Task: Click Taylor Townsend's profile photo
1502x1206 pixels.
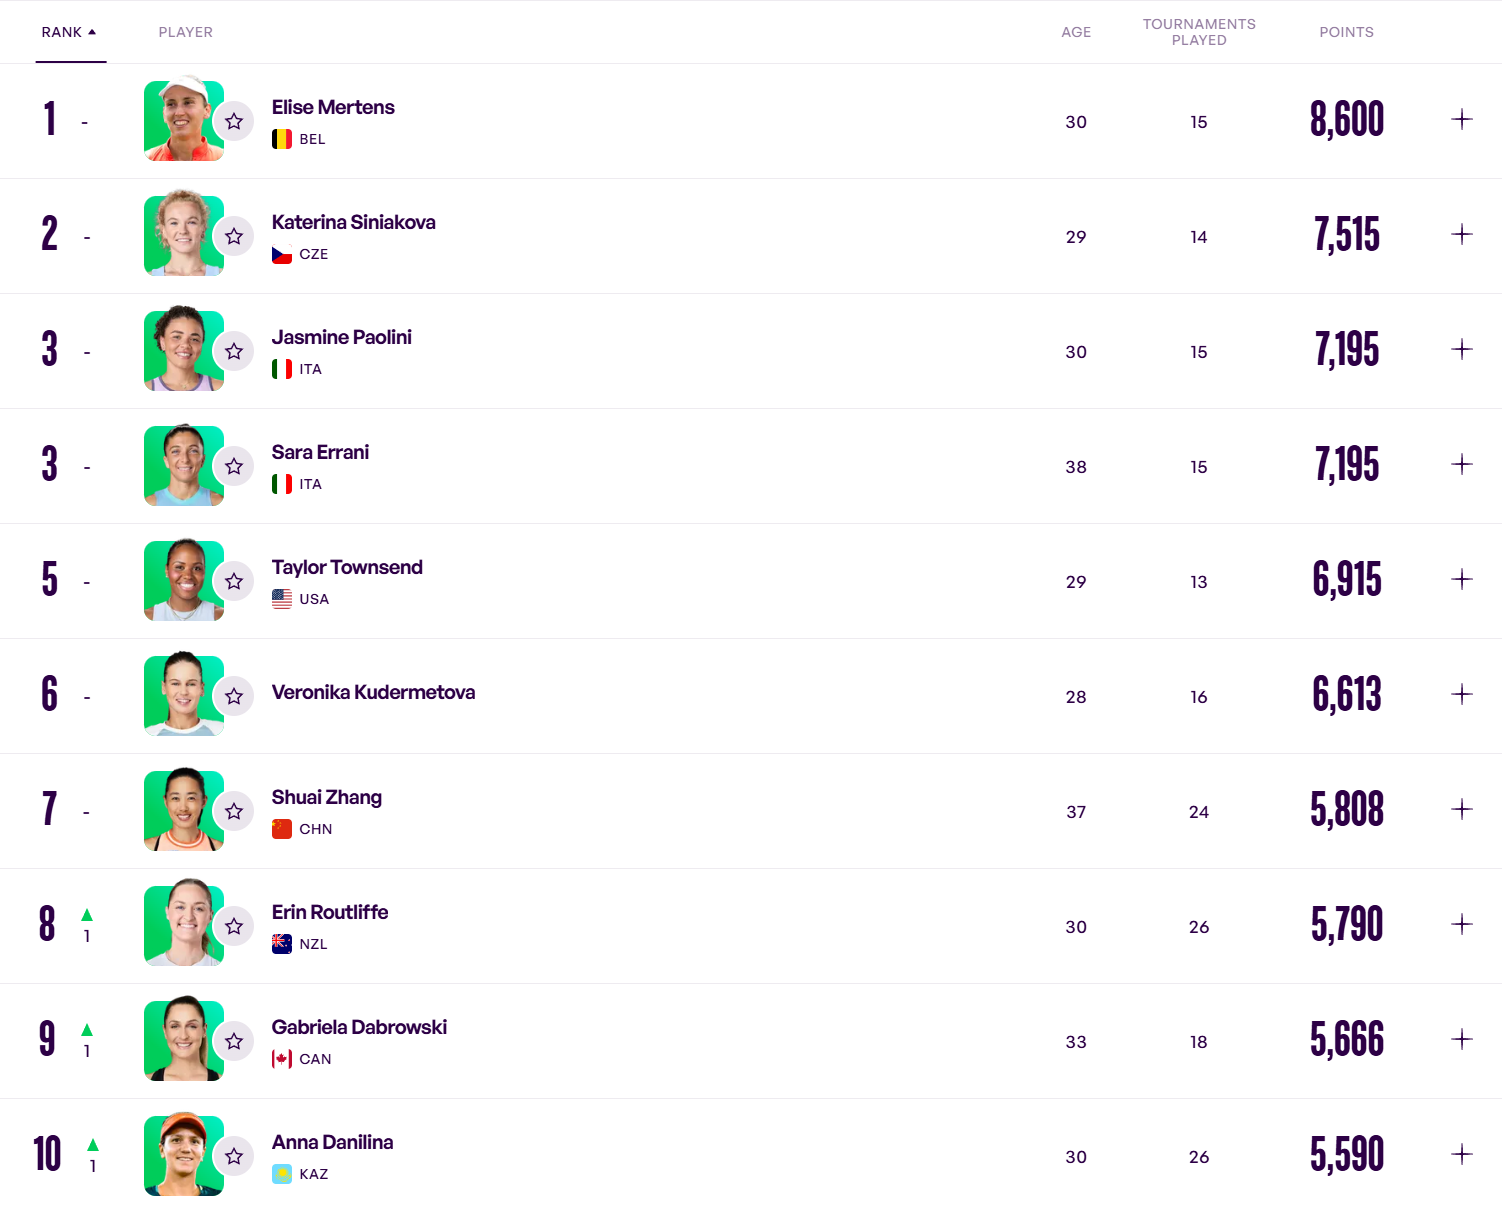Action: (182, 581)
